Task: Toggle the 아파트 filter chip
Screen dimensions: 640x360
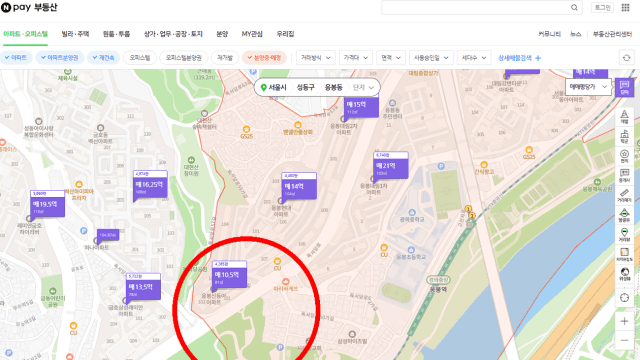Action: click(16, 58)
